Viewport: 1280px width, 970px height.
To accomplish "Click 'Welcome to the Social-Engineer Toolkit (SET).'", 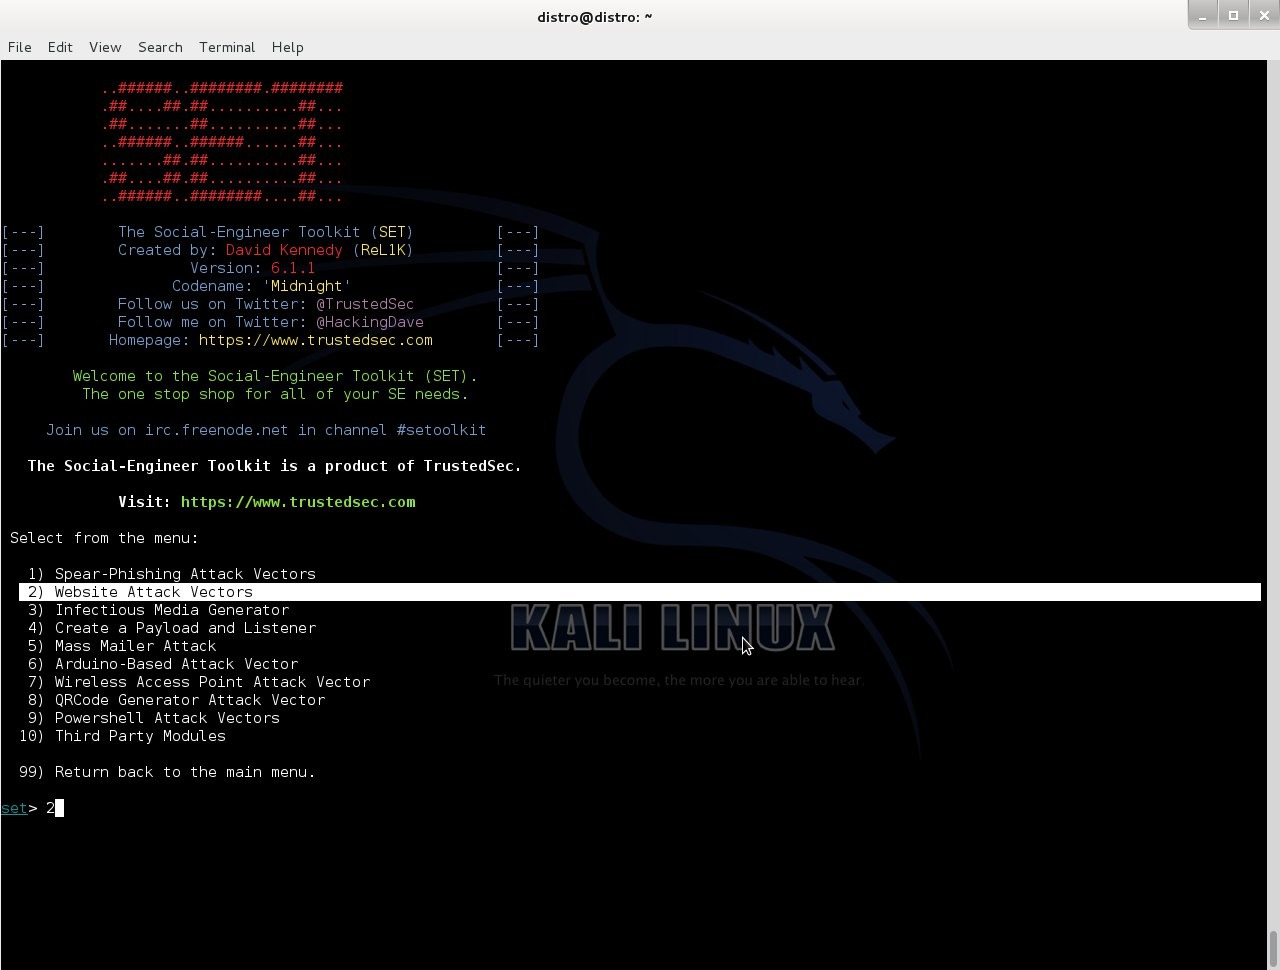I will 275,376.
